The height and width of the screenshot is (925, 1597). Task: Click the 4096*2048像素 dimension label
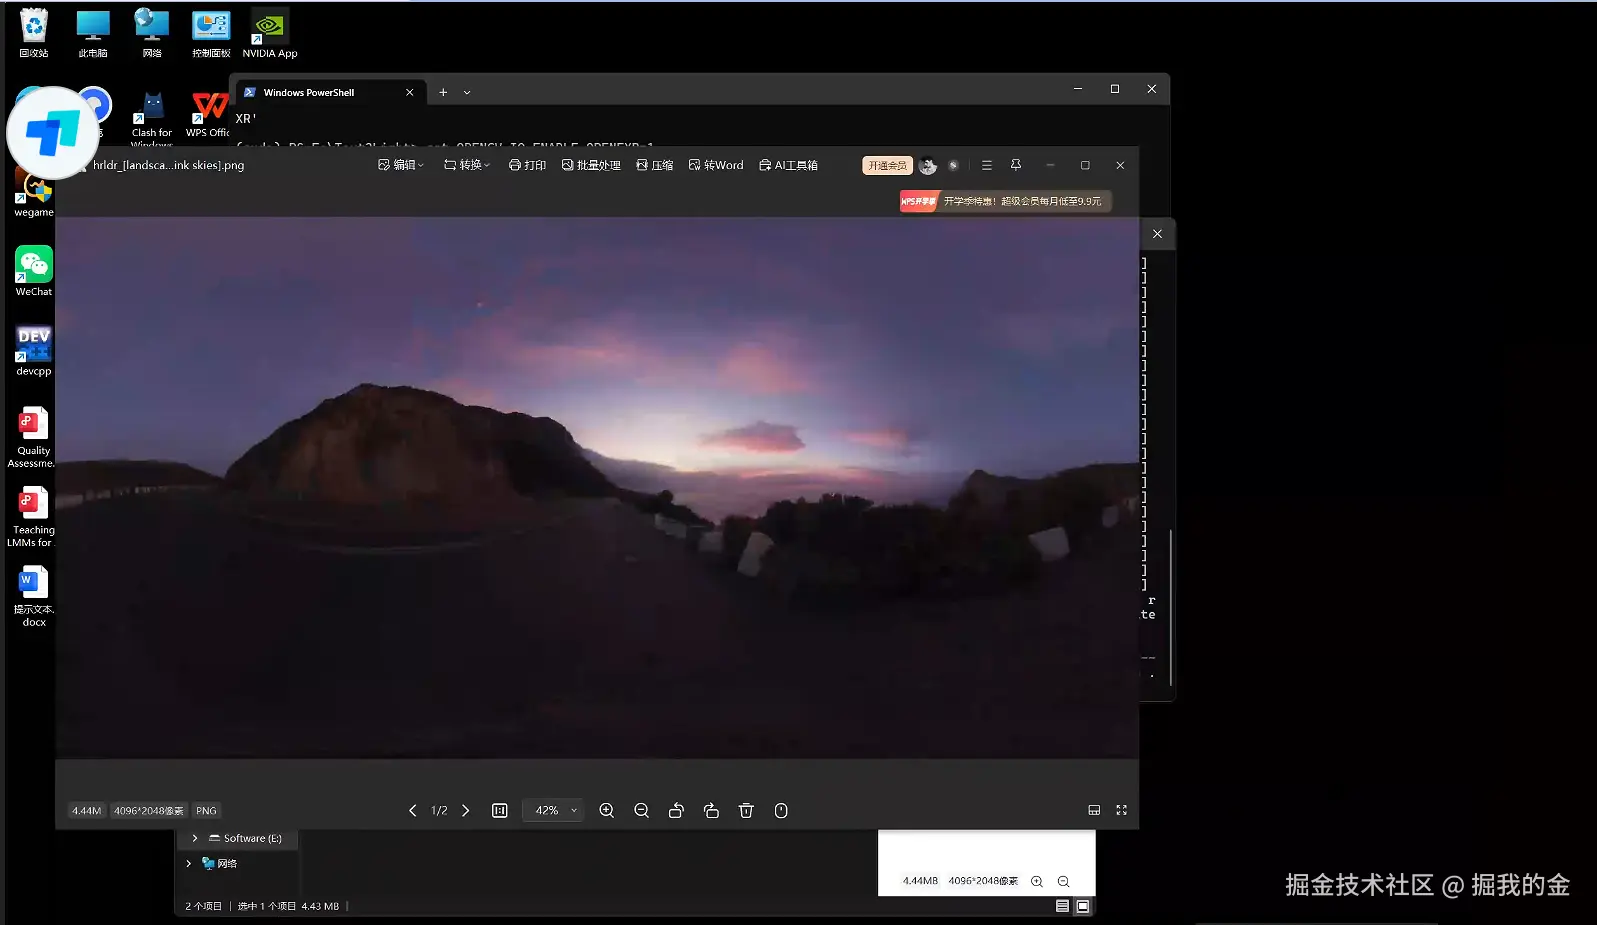point(149,810)
